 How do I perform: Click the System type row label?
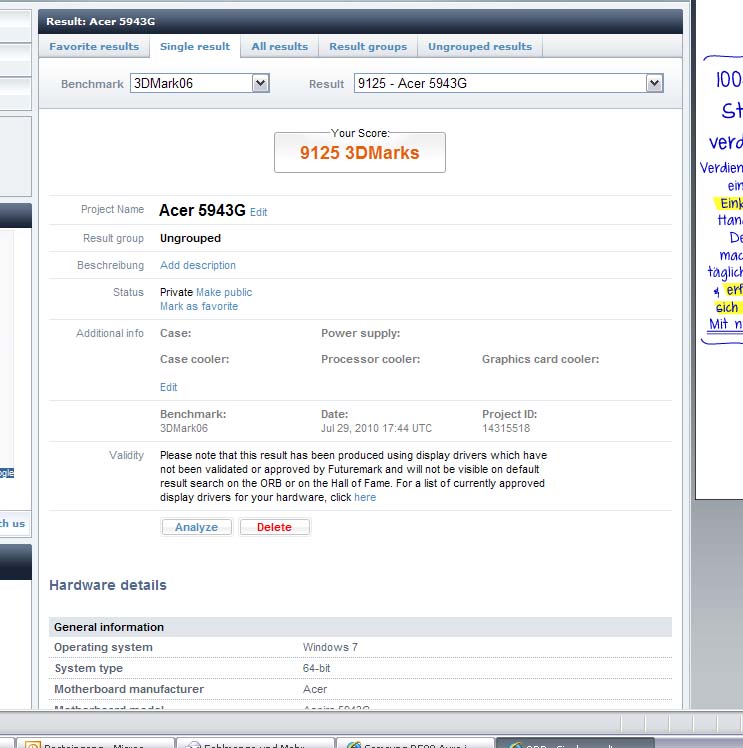click(x=89, y=668)
